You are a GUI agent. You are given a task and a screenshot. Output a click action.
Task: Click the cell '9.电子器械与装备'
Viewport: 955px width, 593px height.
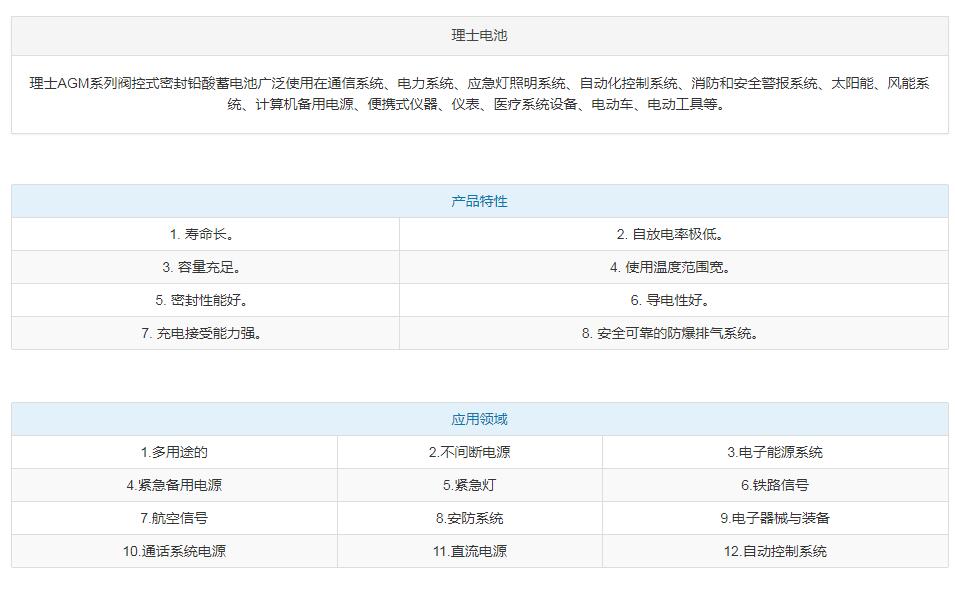775,518
